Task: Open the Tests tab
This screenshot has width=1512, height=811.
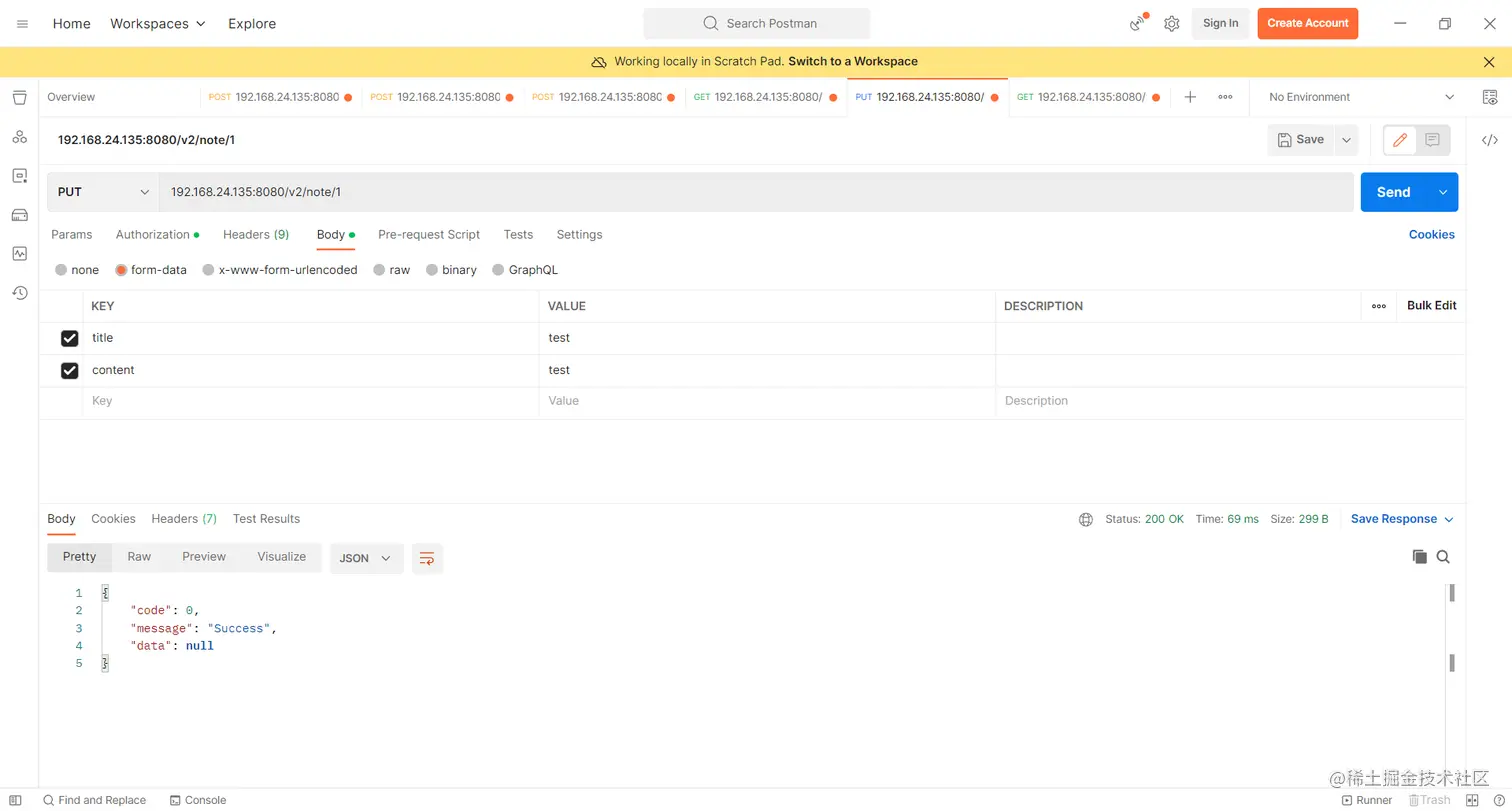Action: pos(518,234)
